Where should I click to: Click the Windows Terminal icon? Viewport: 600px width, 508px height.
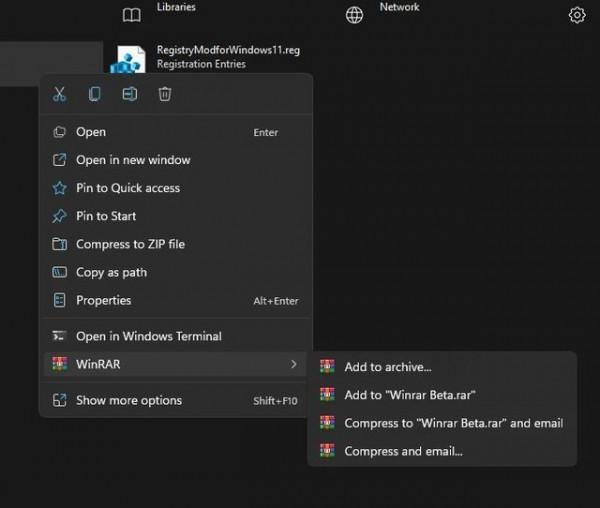click(59, 336)
